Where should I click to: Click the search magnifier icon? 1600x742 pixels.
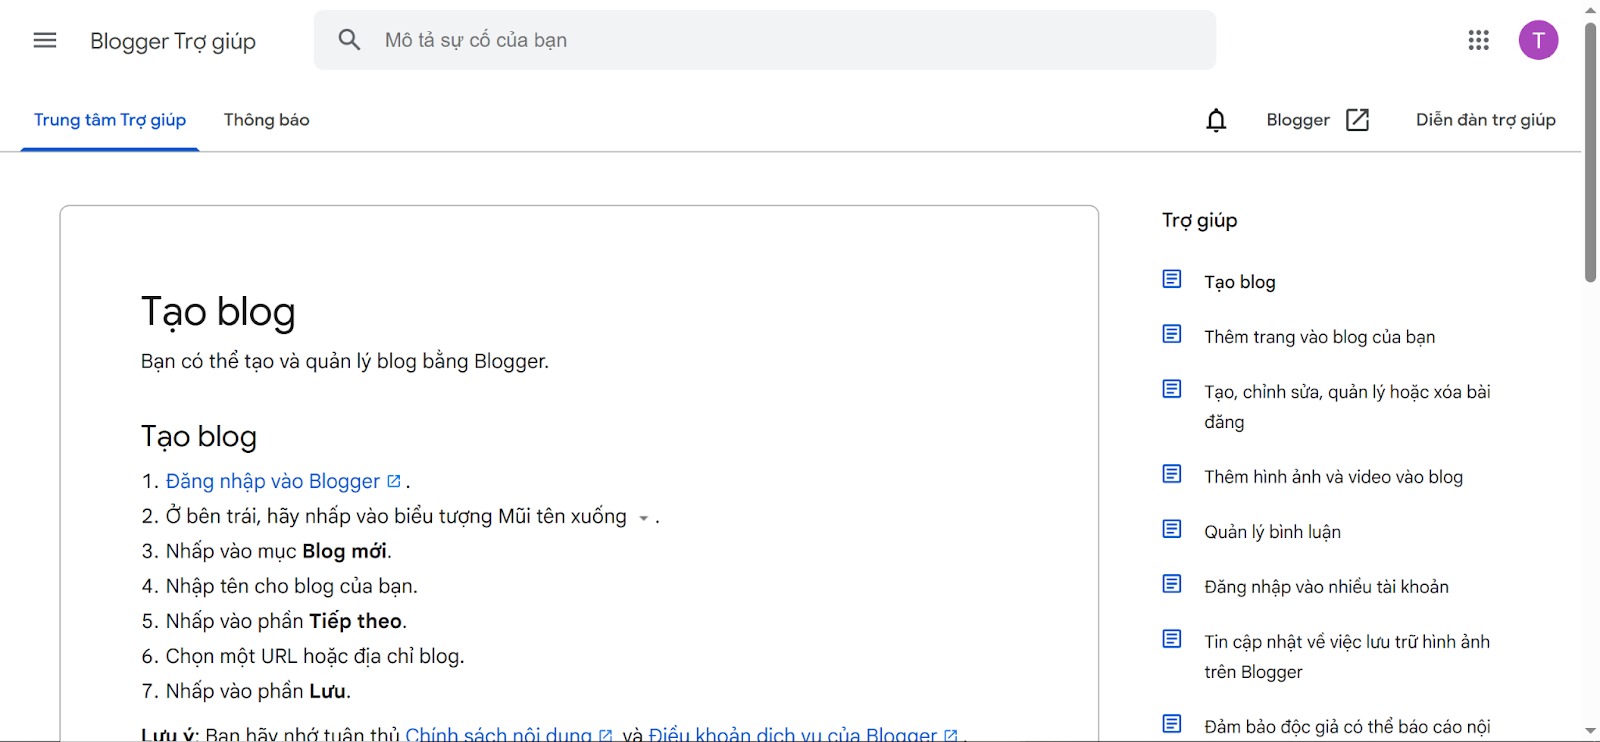point(349,40)
